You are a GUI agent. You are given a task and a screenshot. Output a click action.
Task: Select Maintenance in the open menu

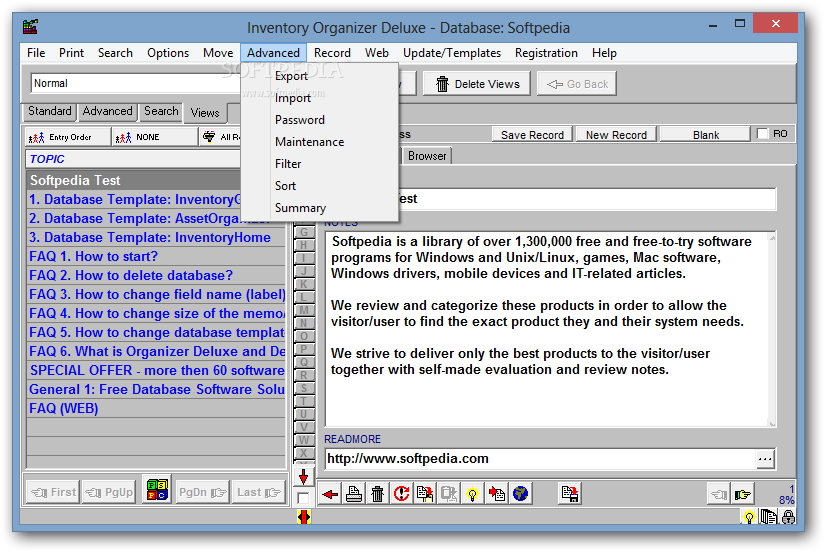[309, 142]
